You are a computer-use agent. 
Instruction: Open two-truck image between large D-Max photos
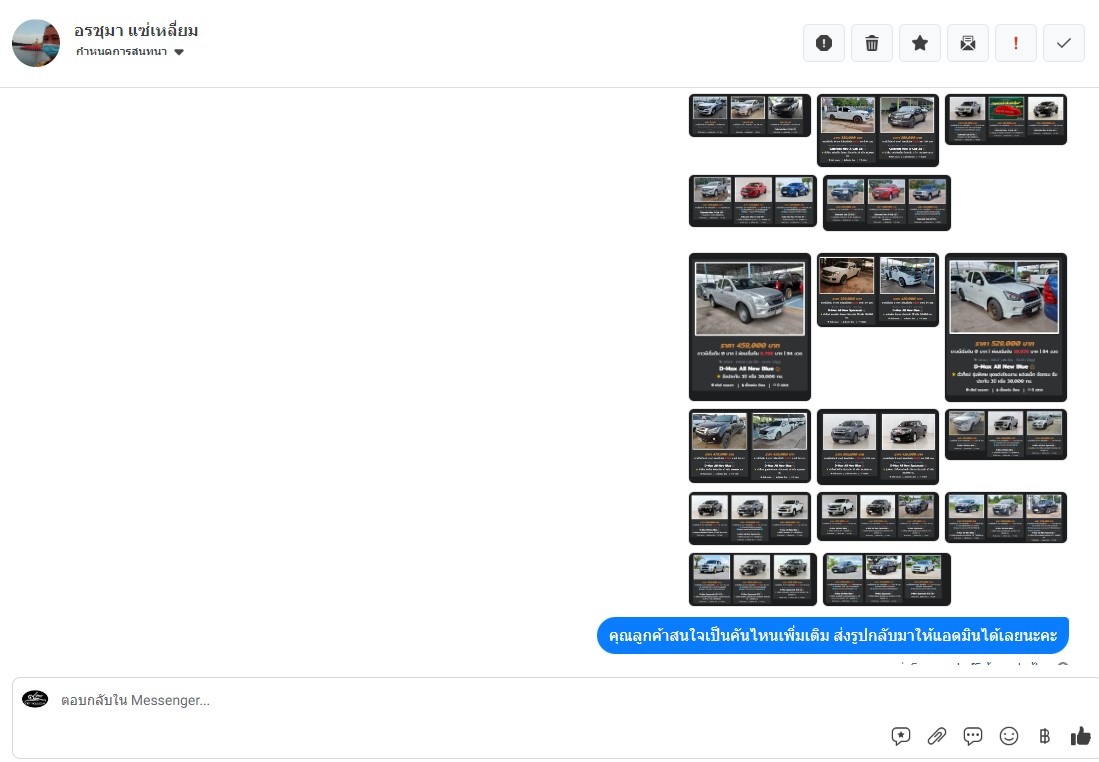(878, 290)
